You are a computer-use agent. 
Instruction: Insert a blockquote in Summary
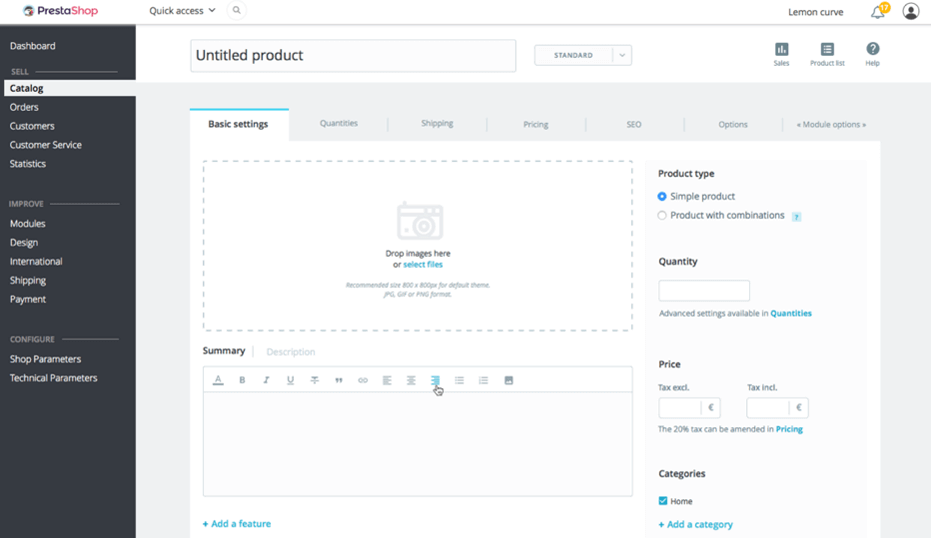pos(339,380)
